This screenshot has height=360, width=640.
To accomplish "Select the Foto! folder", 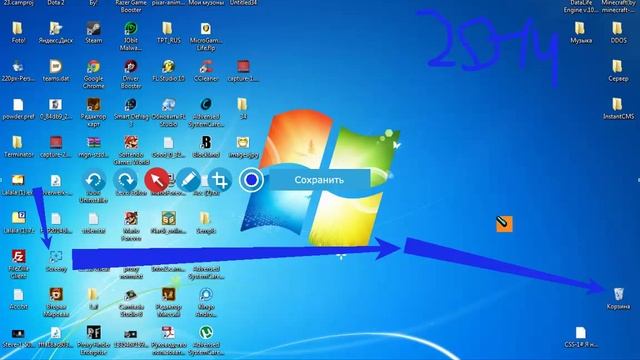I will tap(18, 33).
